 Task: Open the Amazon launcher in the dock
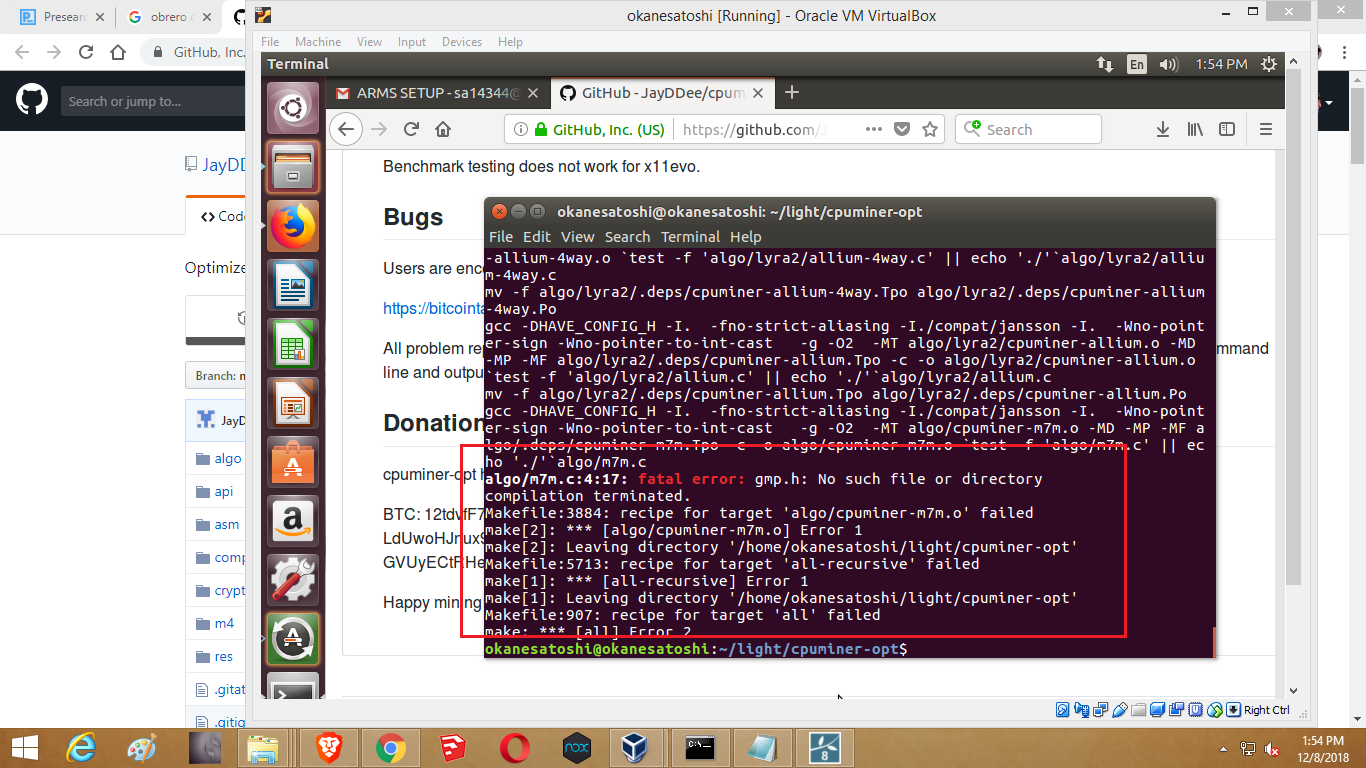tap(293, 520)
